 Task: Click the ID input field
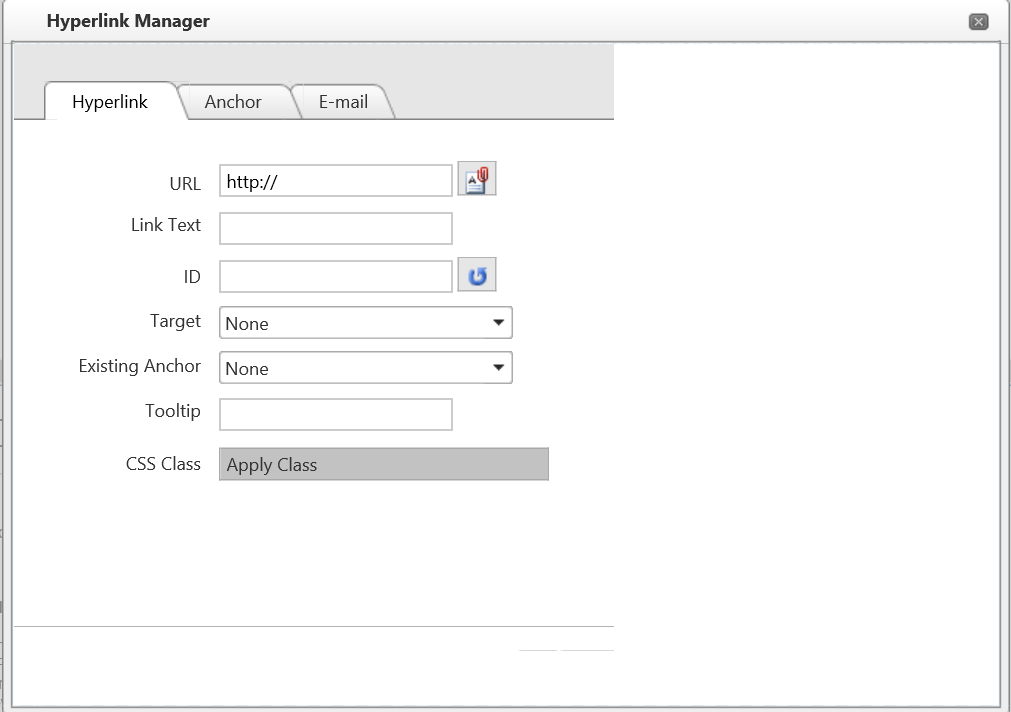[335, 276]
